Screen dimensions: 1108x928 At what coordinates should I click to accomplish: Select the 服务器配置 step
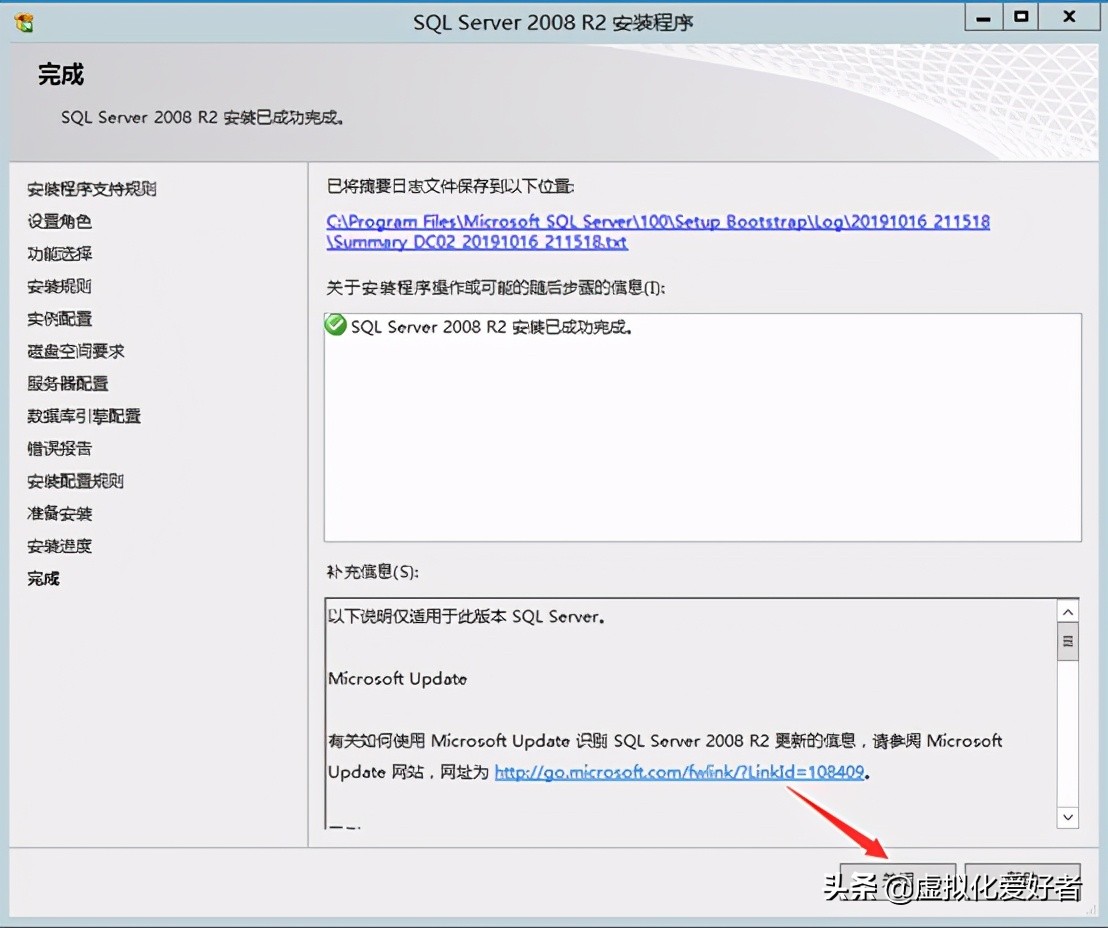tap(68, 384)
